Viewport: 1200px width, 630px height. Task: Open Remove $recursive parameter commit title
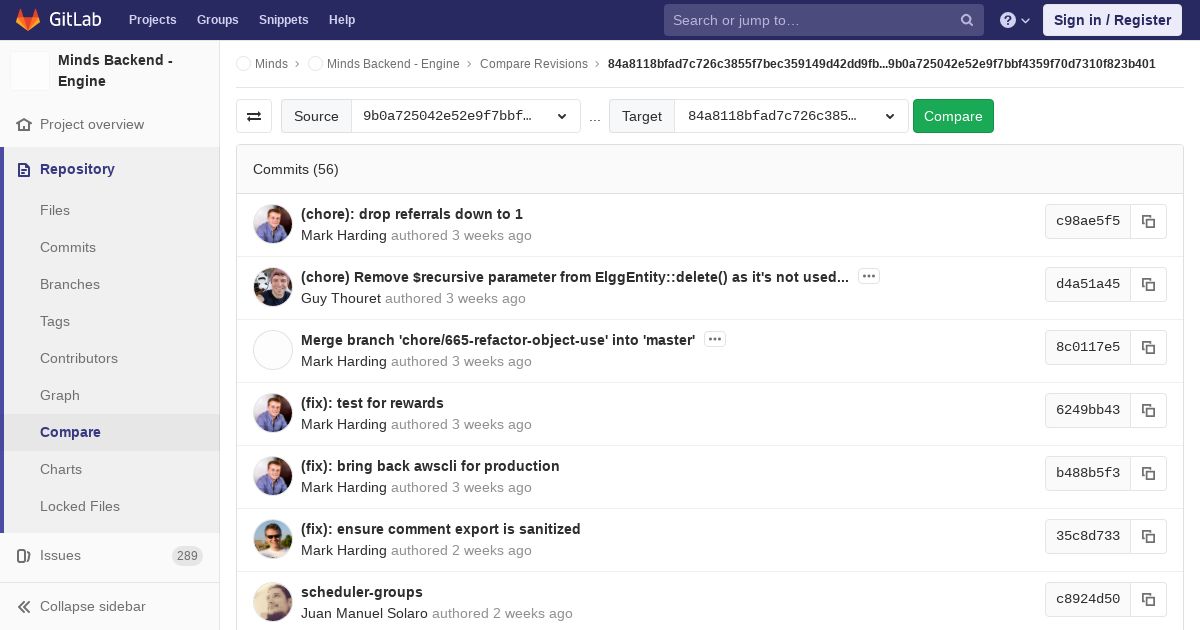coord(575,277)
